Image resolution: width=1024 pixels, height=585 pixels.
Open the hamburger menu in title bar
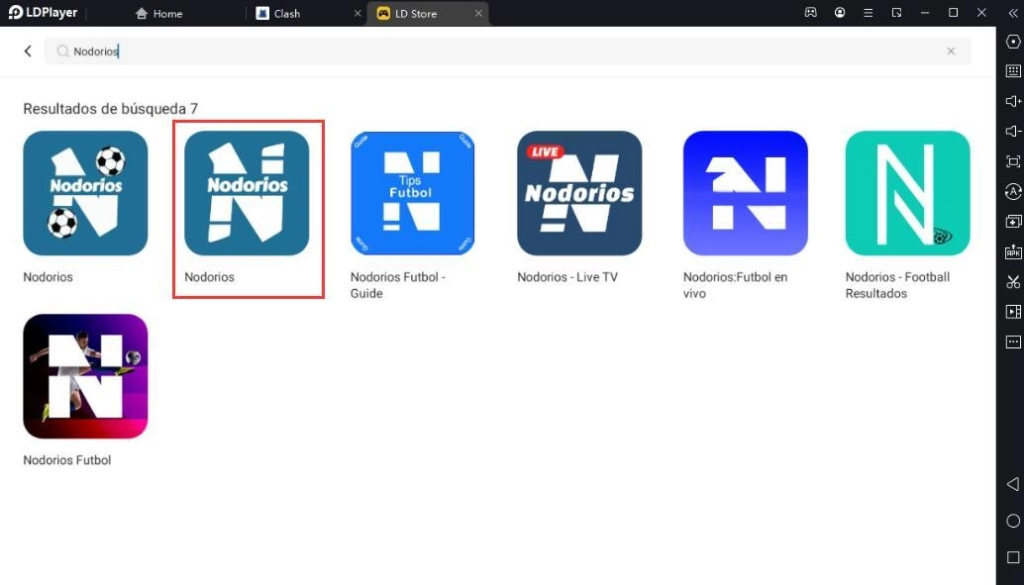point(868,13)
